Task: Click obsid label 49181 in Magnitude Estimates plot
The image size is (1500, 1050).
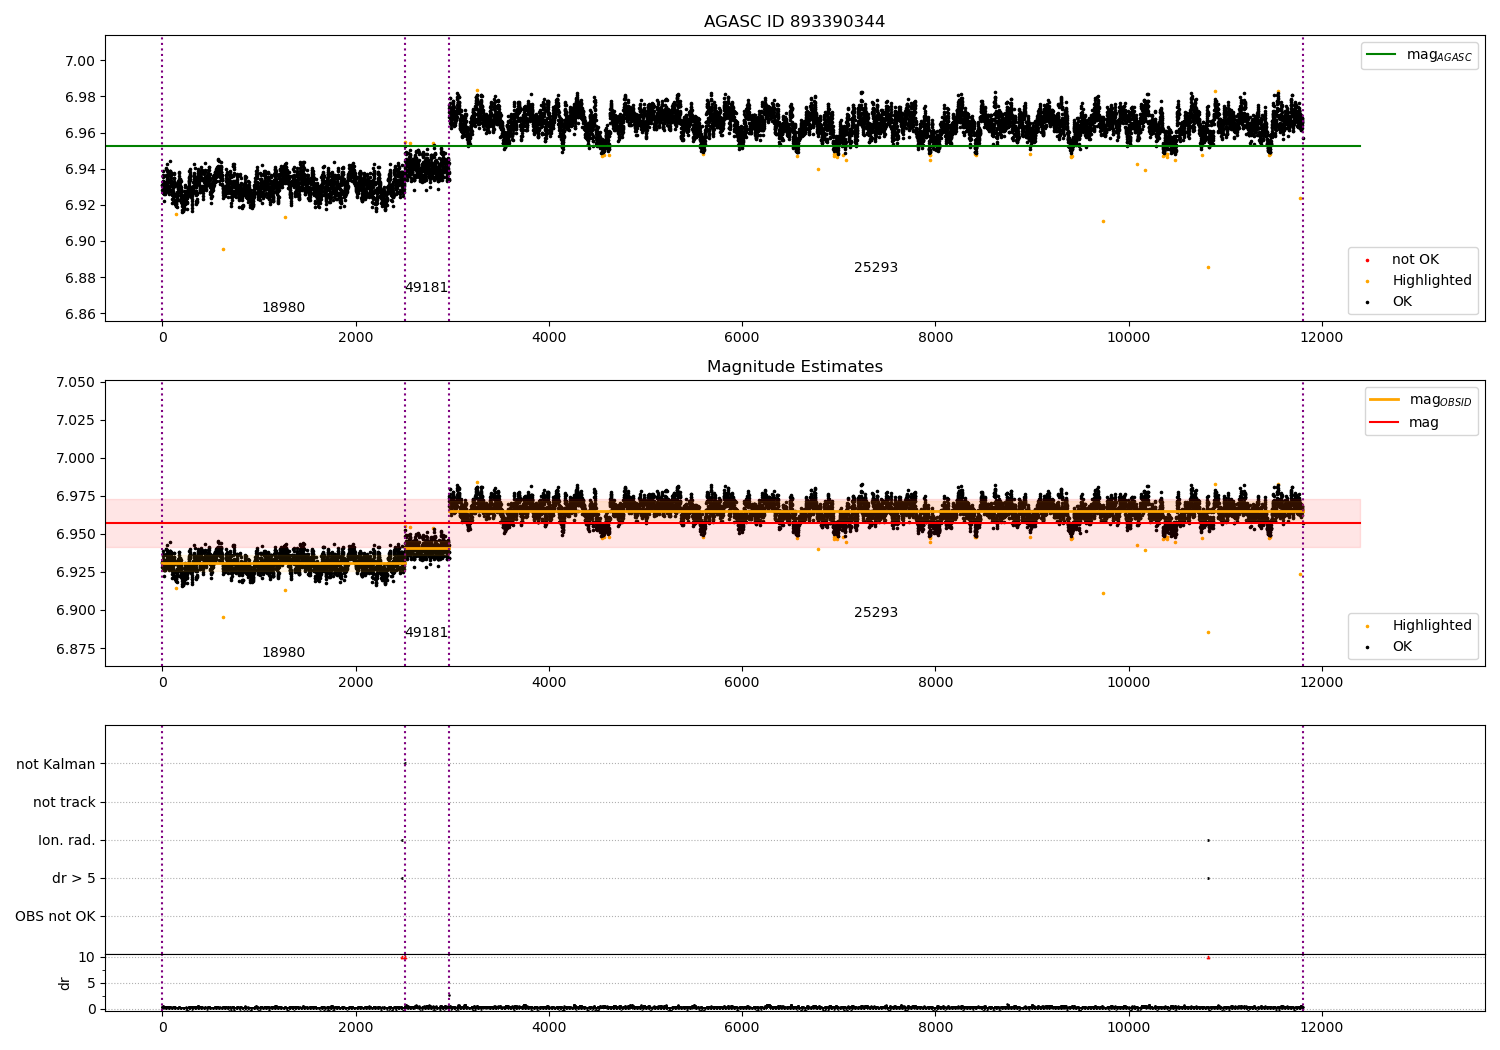Action: tap(426, 633)
